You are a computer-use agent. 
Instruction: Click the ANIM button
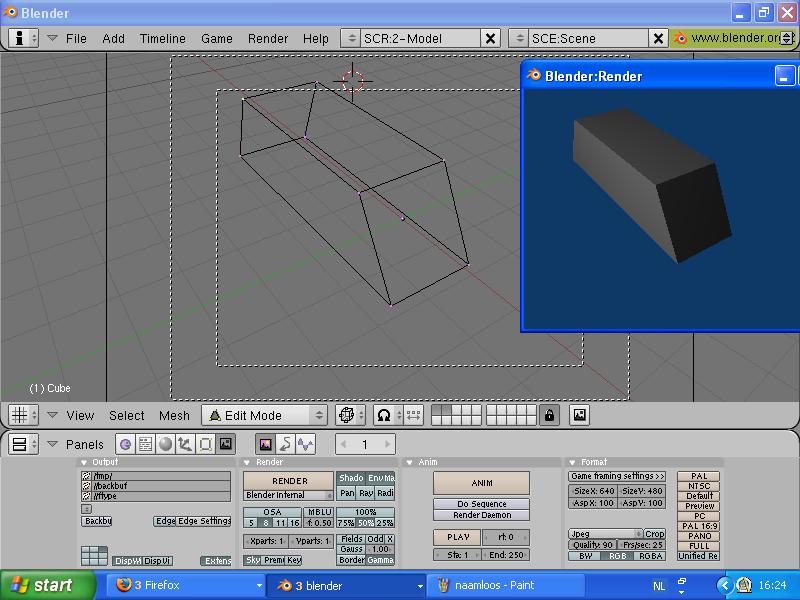point(482,483)
